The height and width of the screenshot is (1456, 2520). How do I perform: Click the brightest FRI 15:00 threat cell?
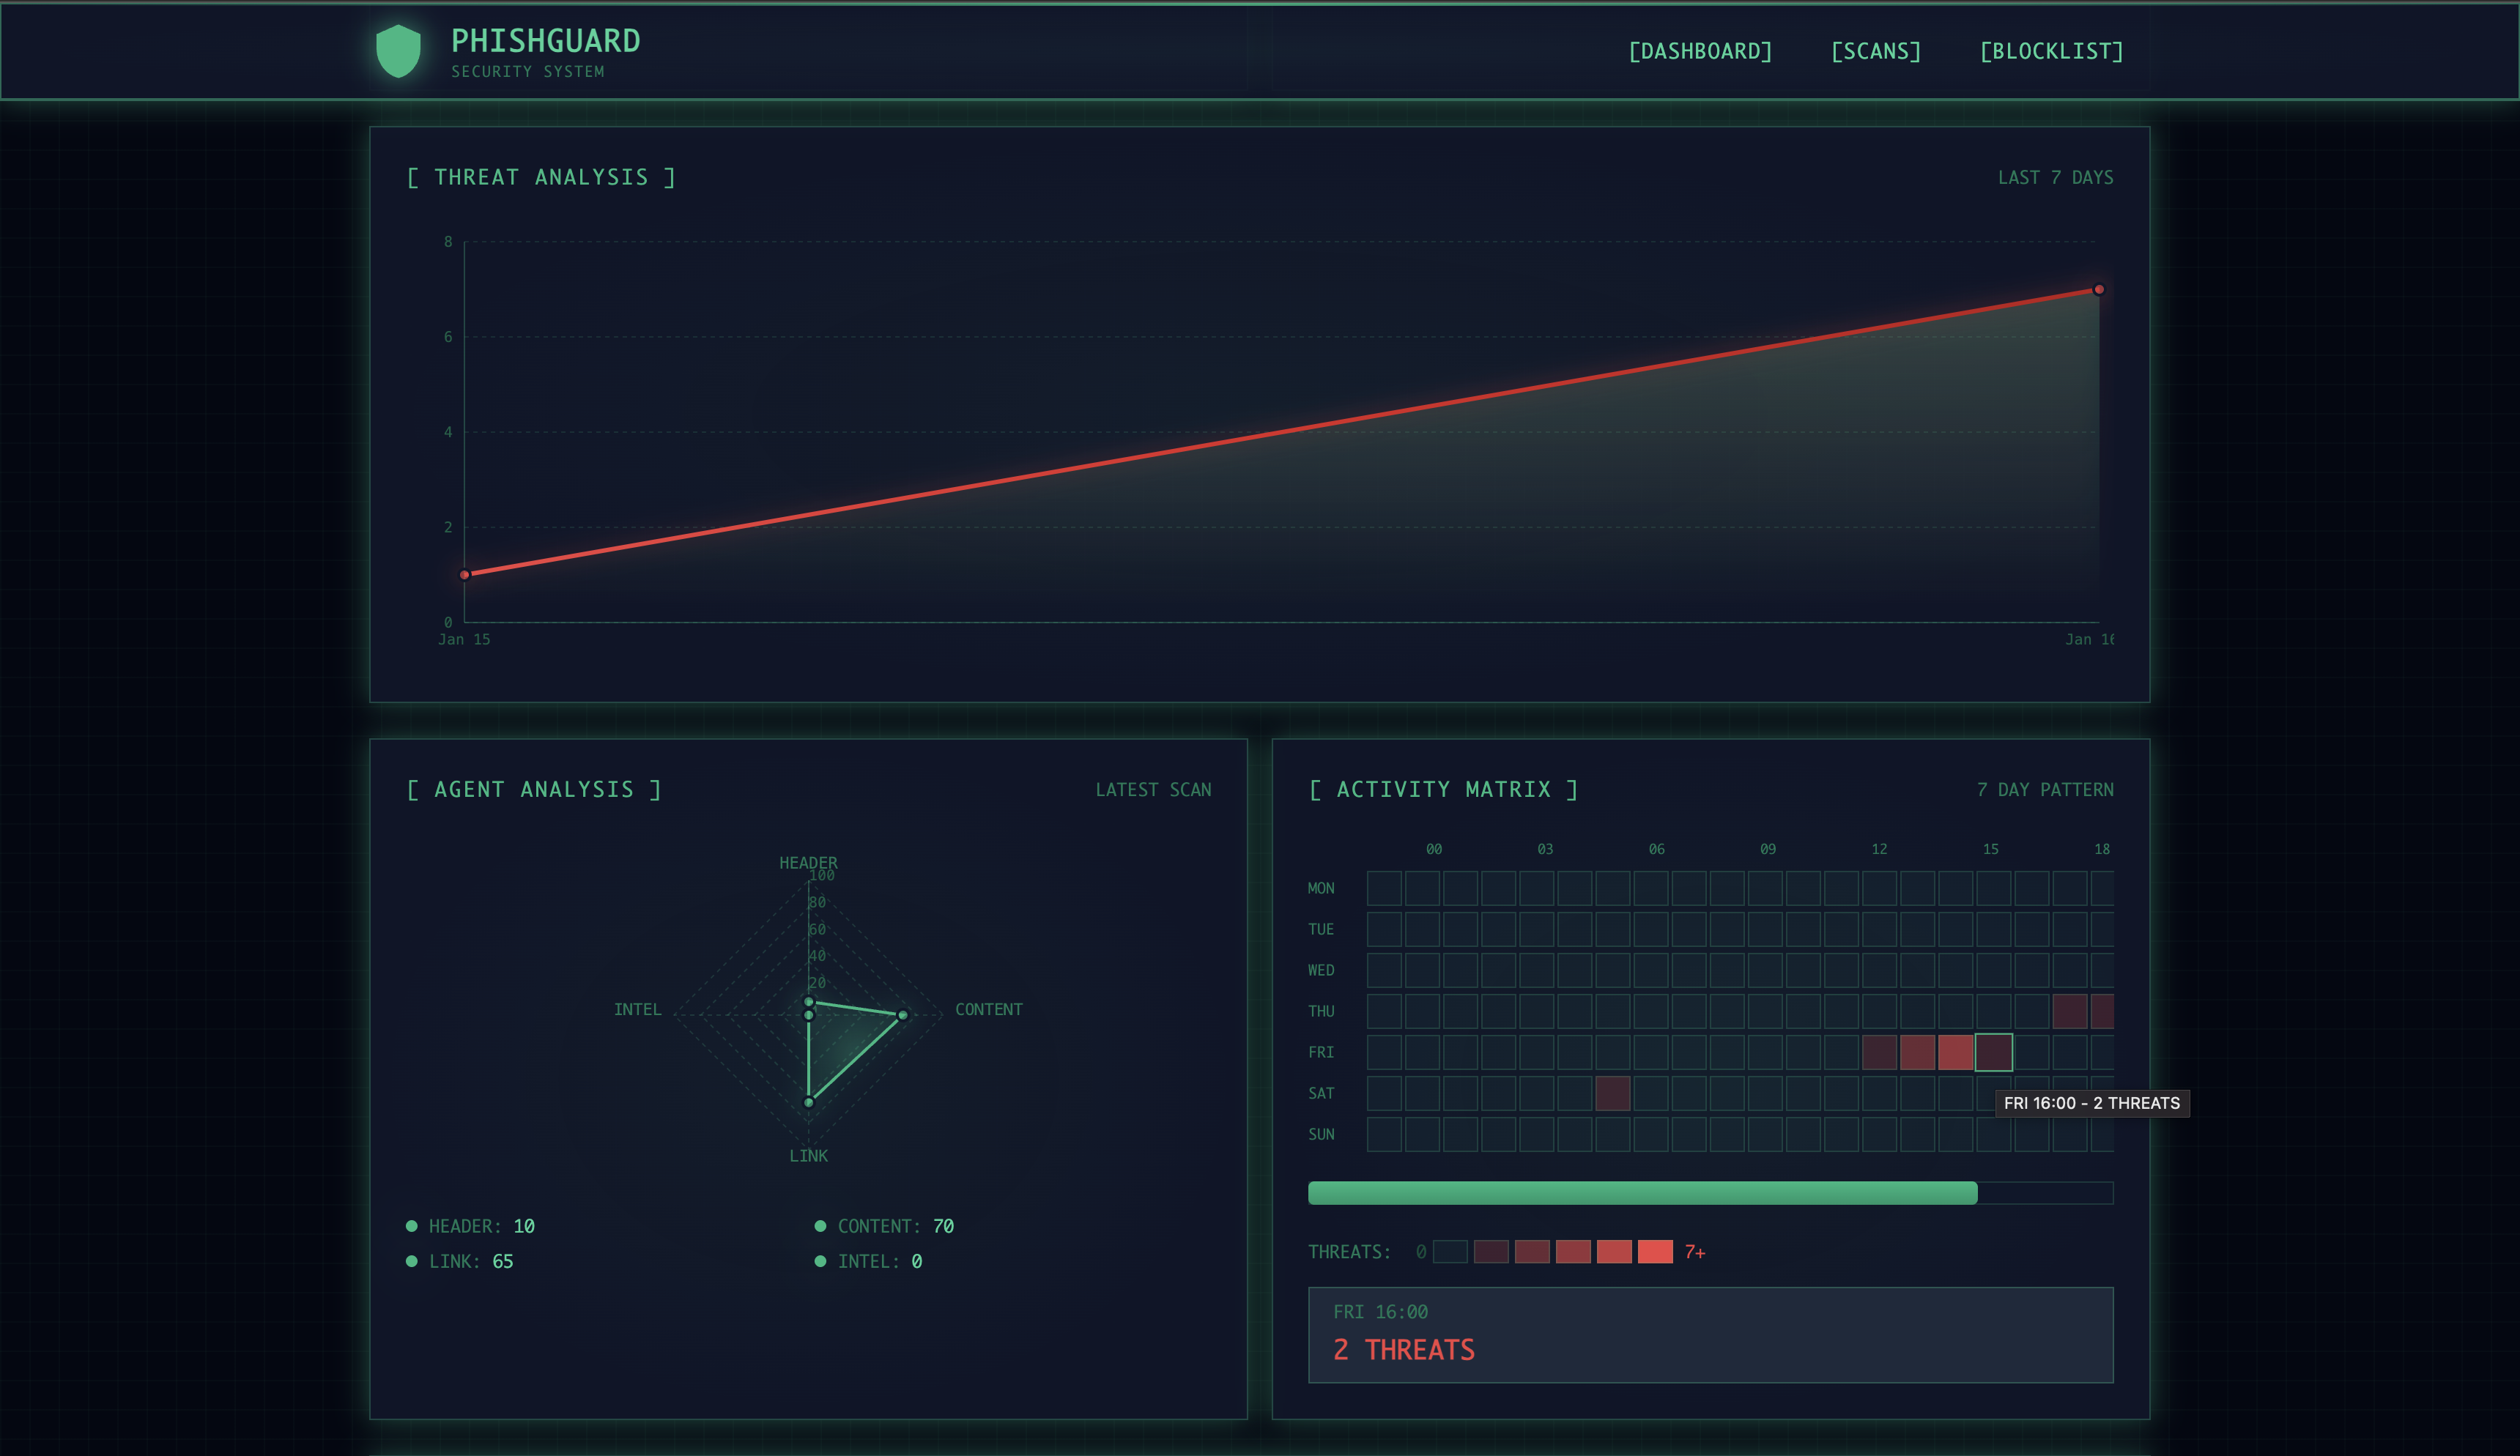1955,1052
